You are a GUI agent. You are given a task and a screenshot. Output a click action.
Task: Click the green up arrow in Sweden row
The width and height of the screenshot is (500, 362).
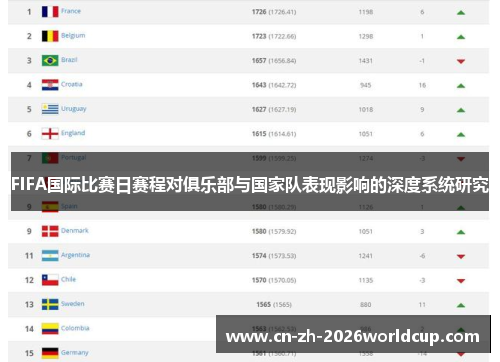pos(461,305)
